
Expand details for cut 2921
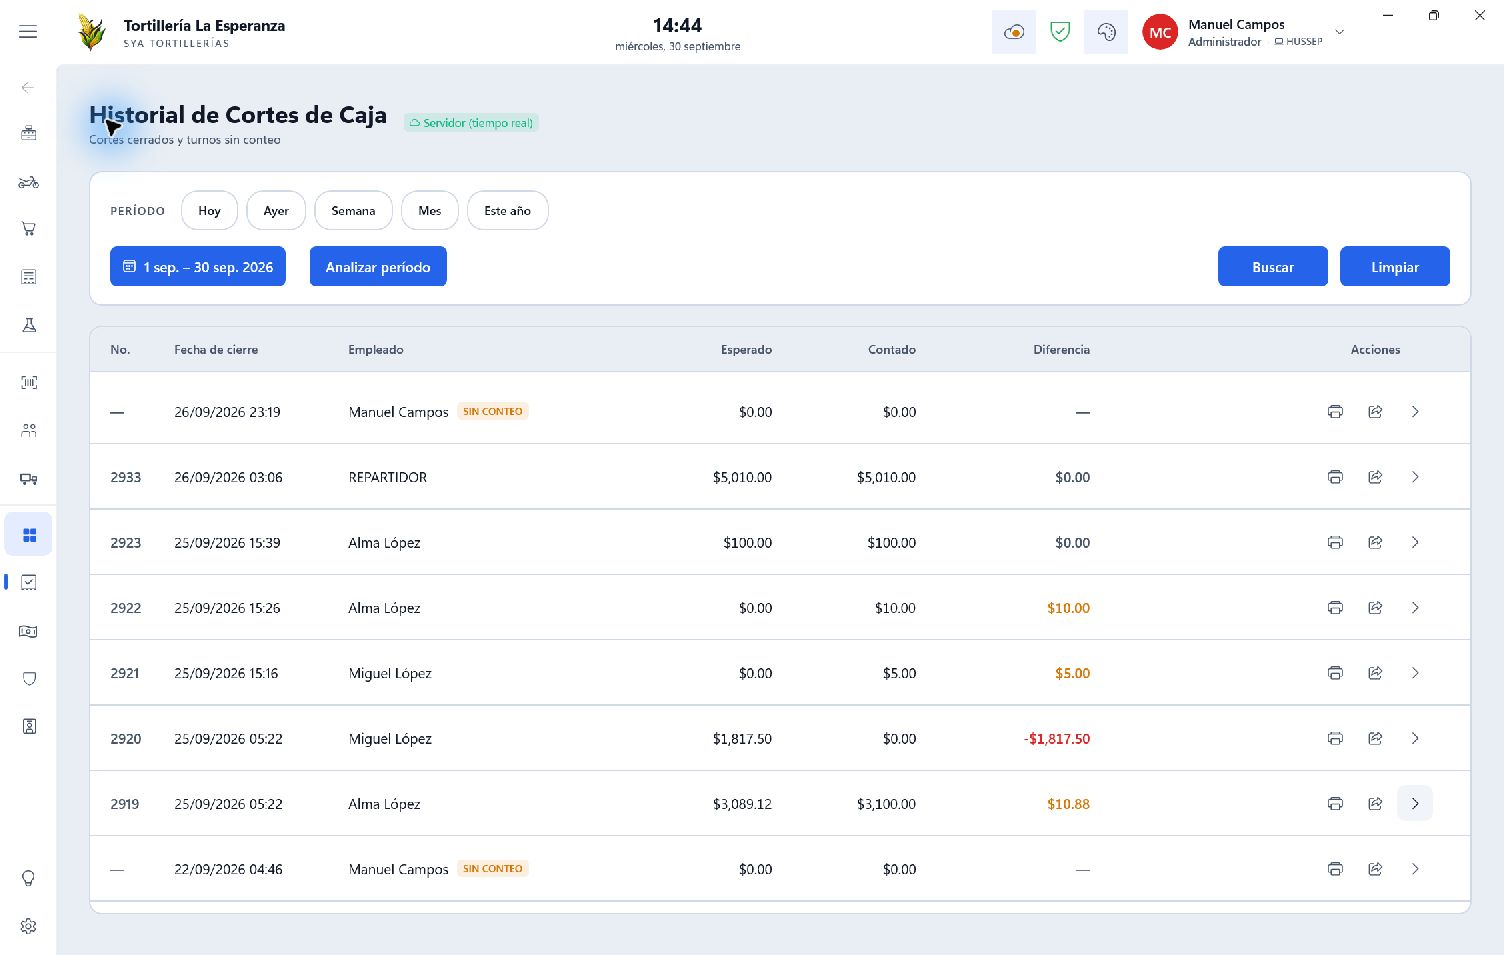(x=1415, y=673)
